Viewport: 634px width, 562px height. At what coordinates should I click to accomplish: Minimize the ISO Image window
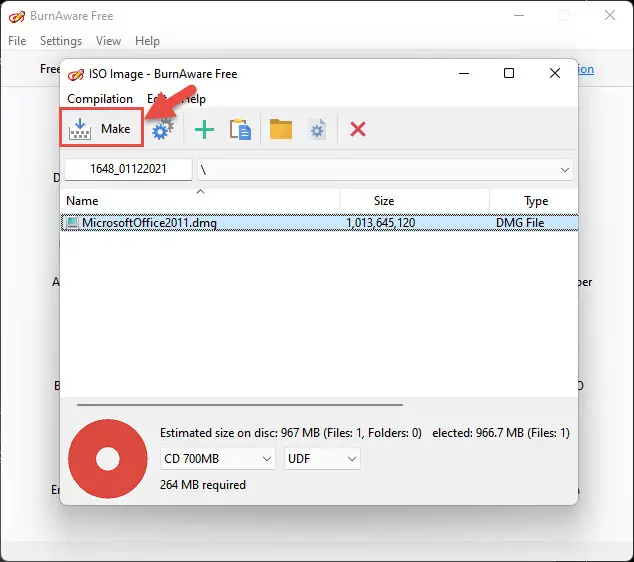pyautogui.click(x=464, y=74)
